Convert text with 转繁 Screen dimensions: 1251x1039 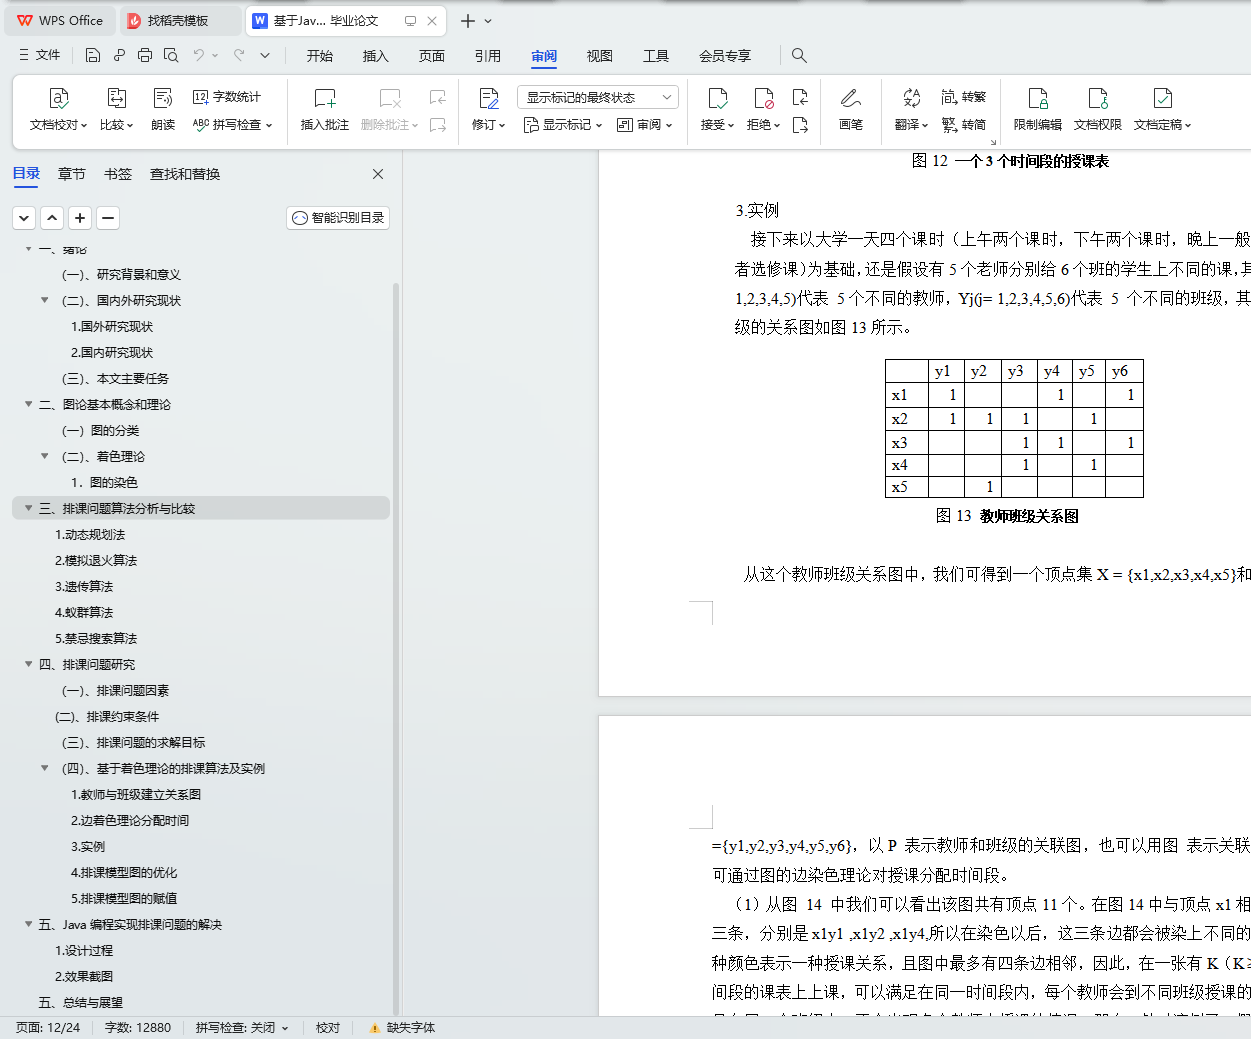pyautogui.click(x=964, y=97)
